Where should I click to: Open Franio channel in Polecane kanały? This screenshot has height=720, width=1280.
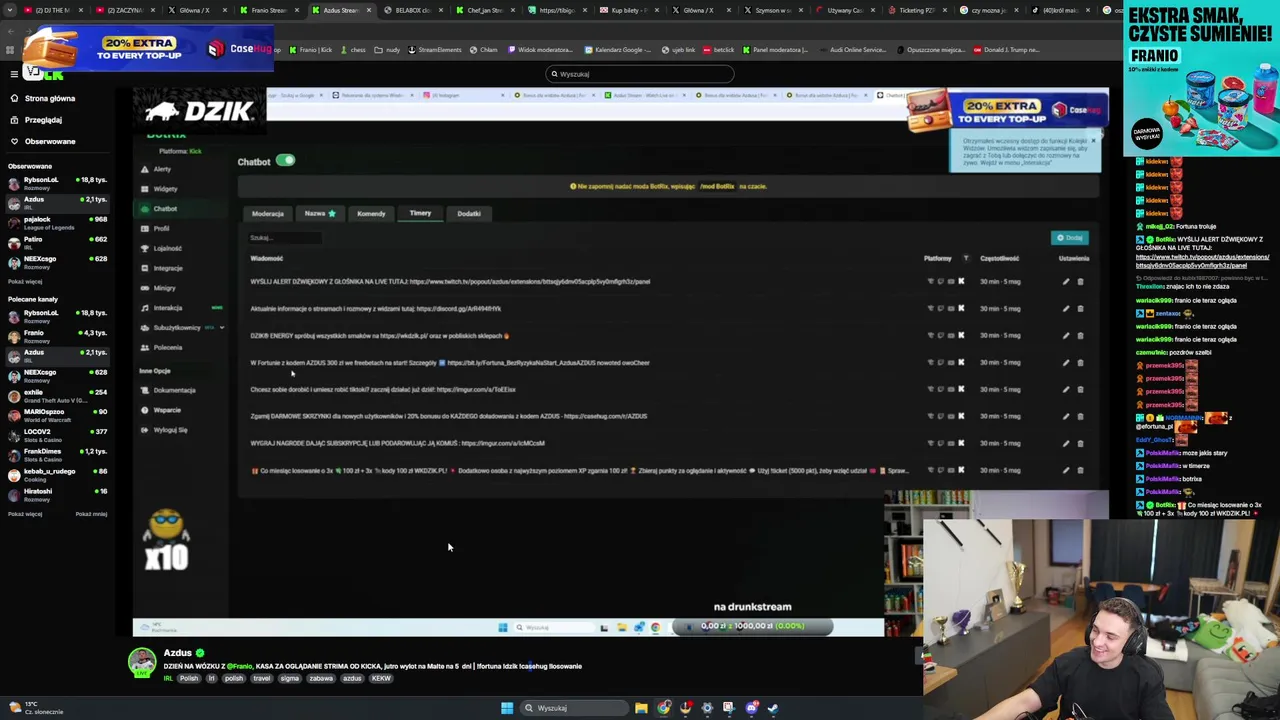[x=58, y=336]
